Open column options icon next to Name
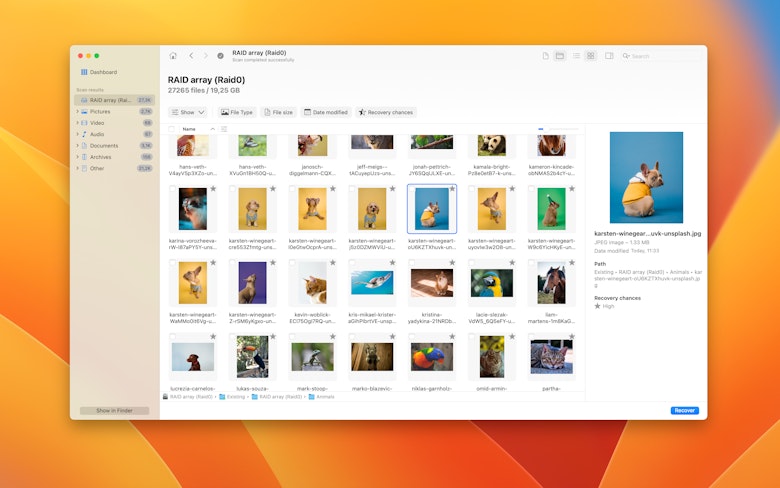 pos(224,129)
